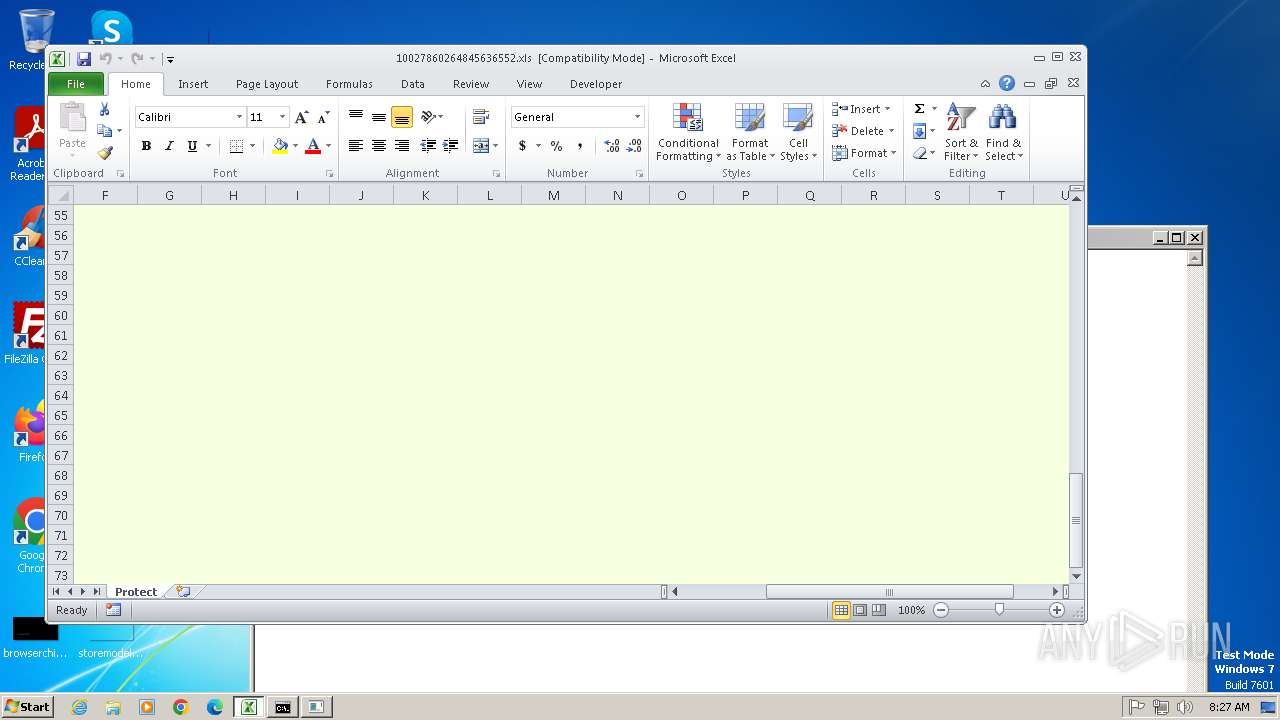Switch to the Formulas tab

coord(349,84)
